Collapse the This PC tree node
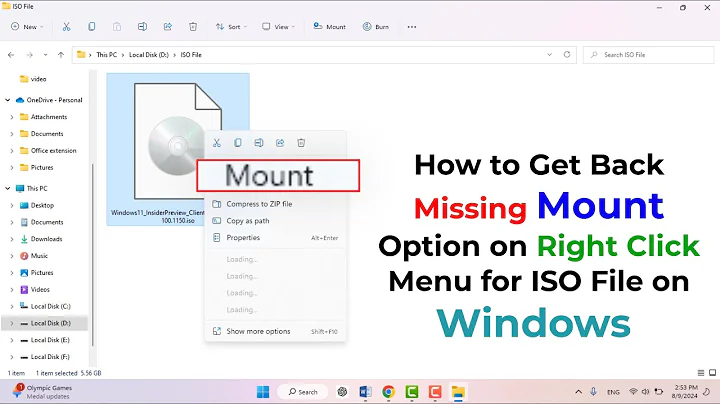This screenshot has width=720, height=404. point(8,189)
